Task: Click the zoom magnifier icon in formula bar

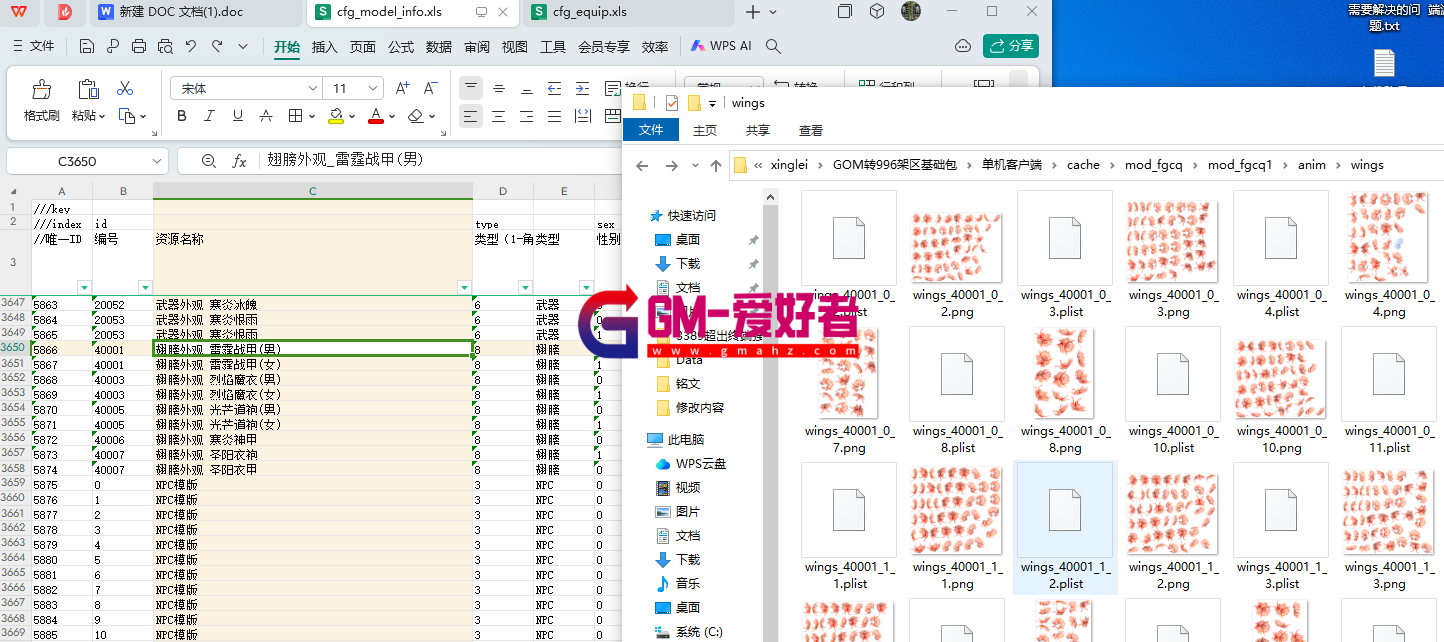Action: tap(209, 161)
